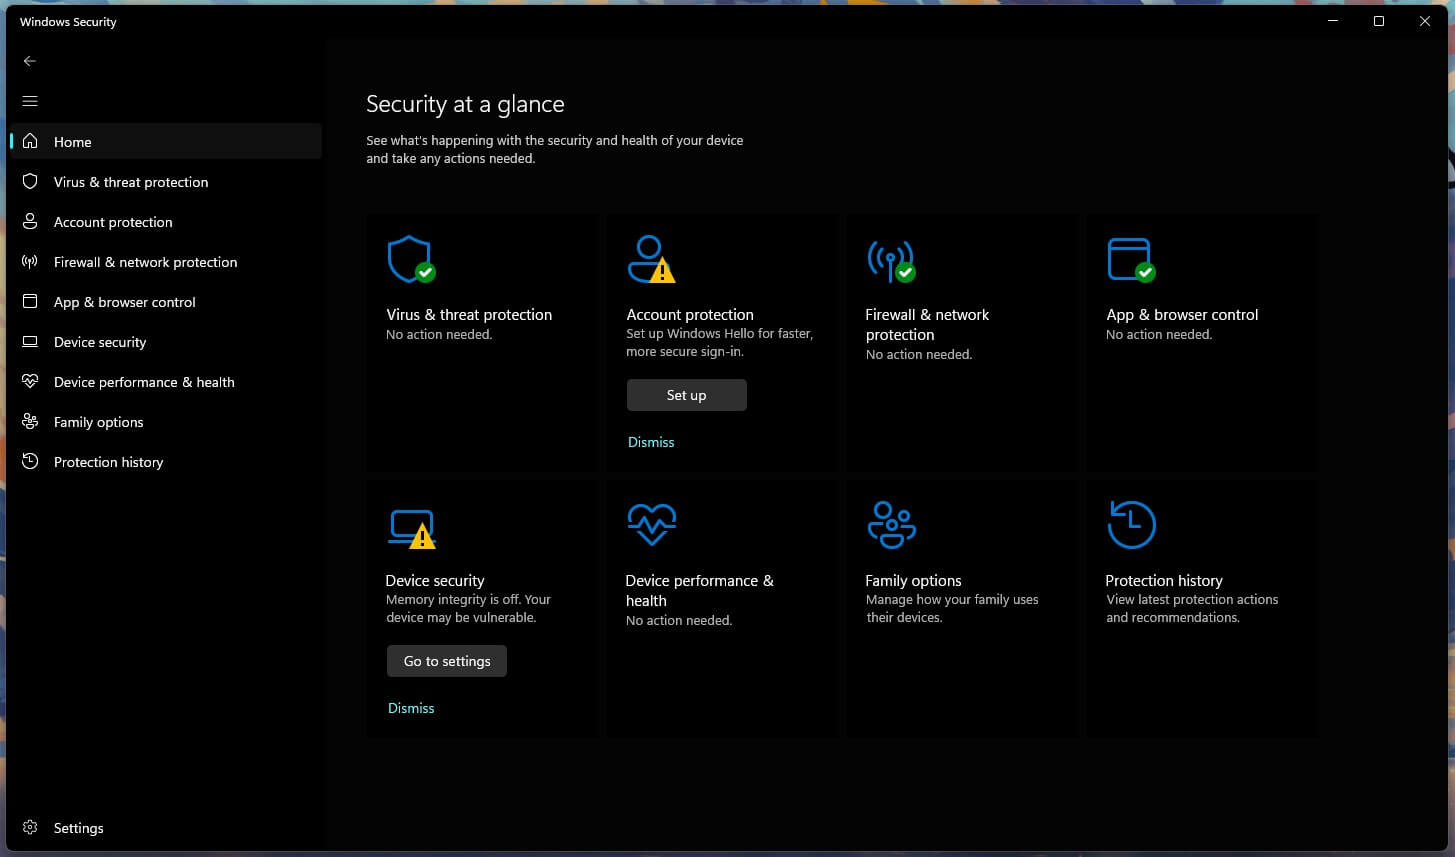Minimize the Windows Security window
The width and height of the screenshot is (1455, 857).
point(1333,21)
